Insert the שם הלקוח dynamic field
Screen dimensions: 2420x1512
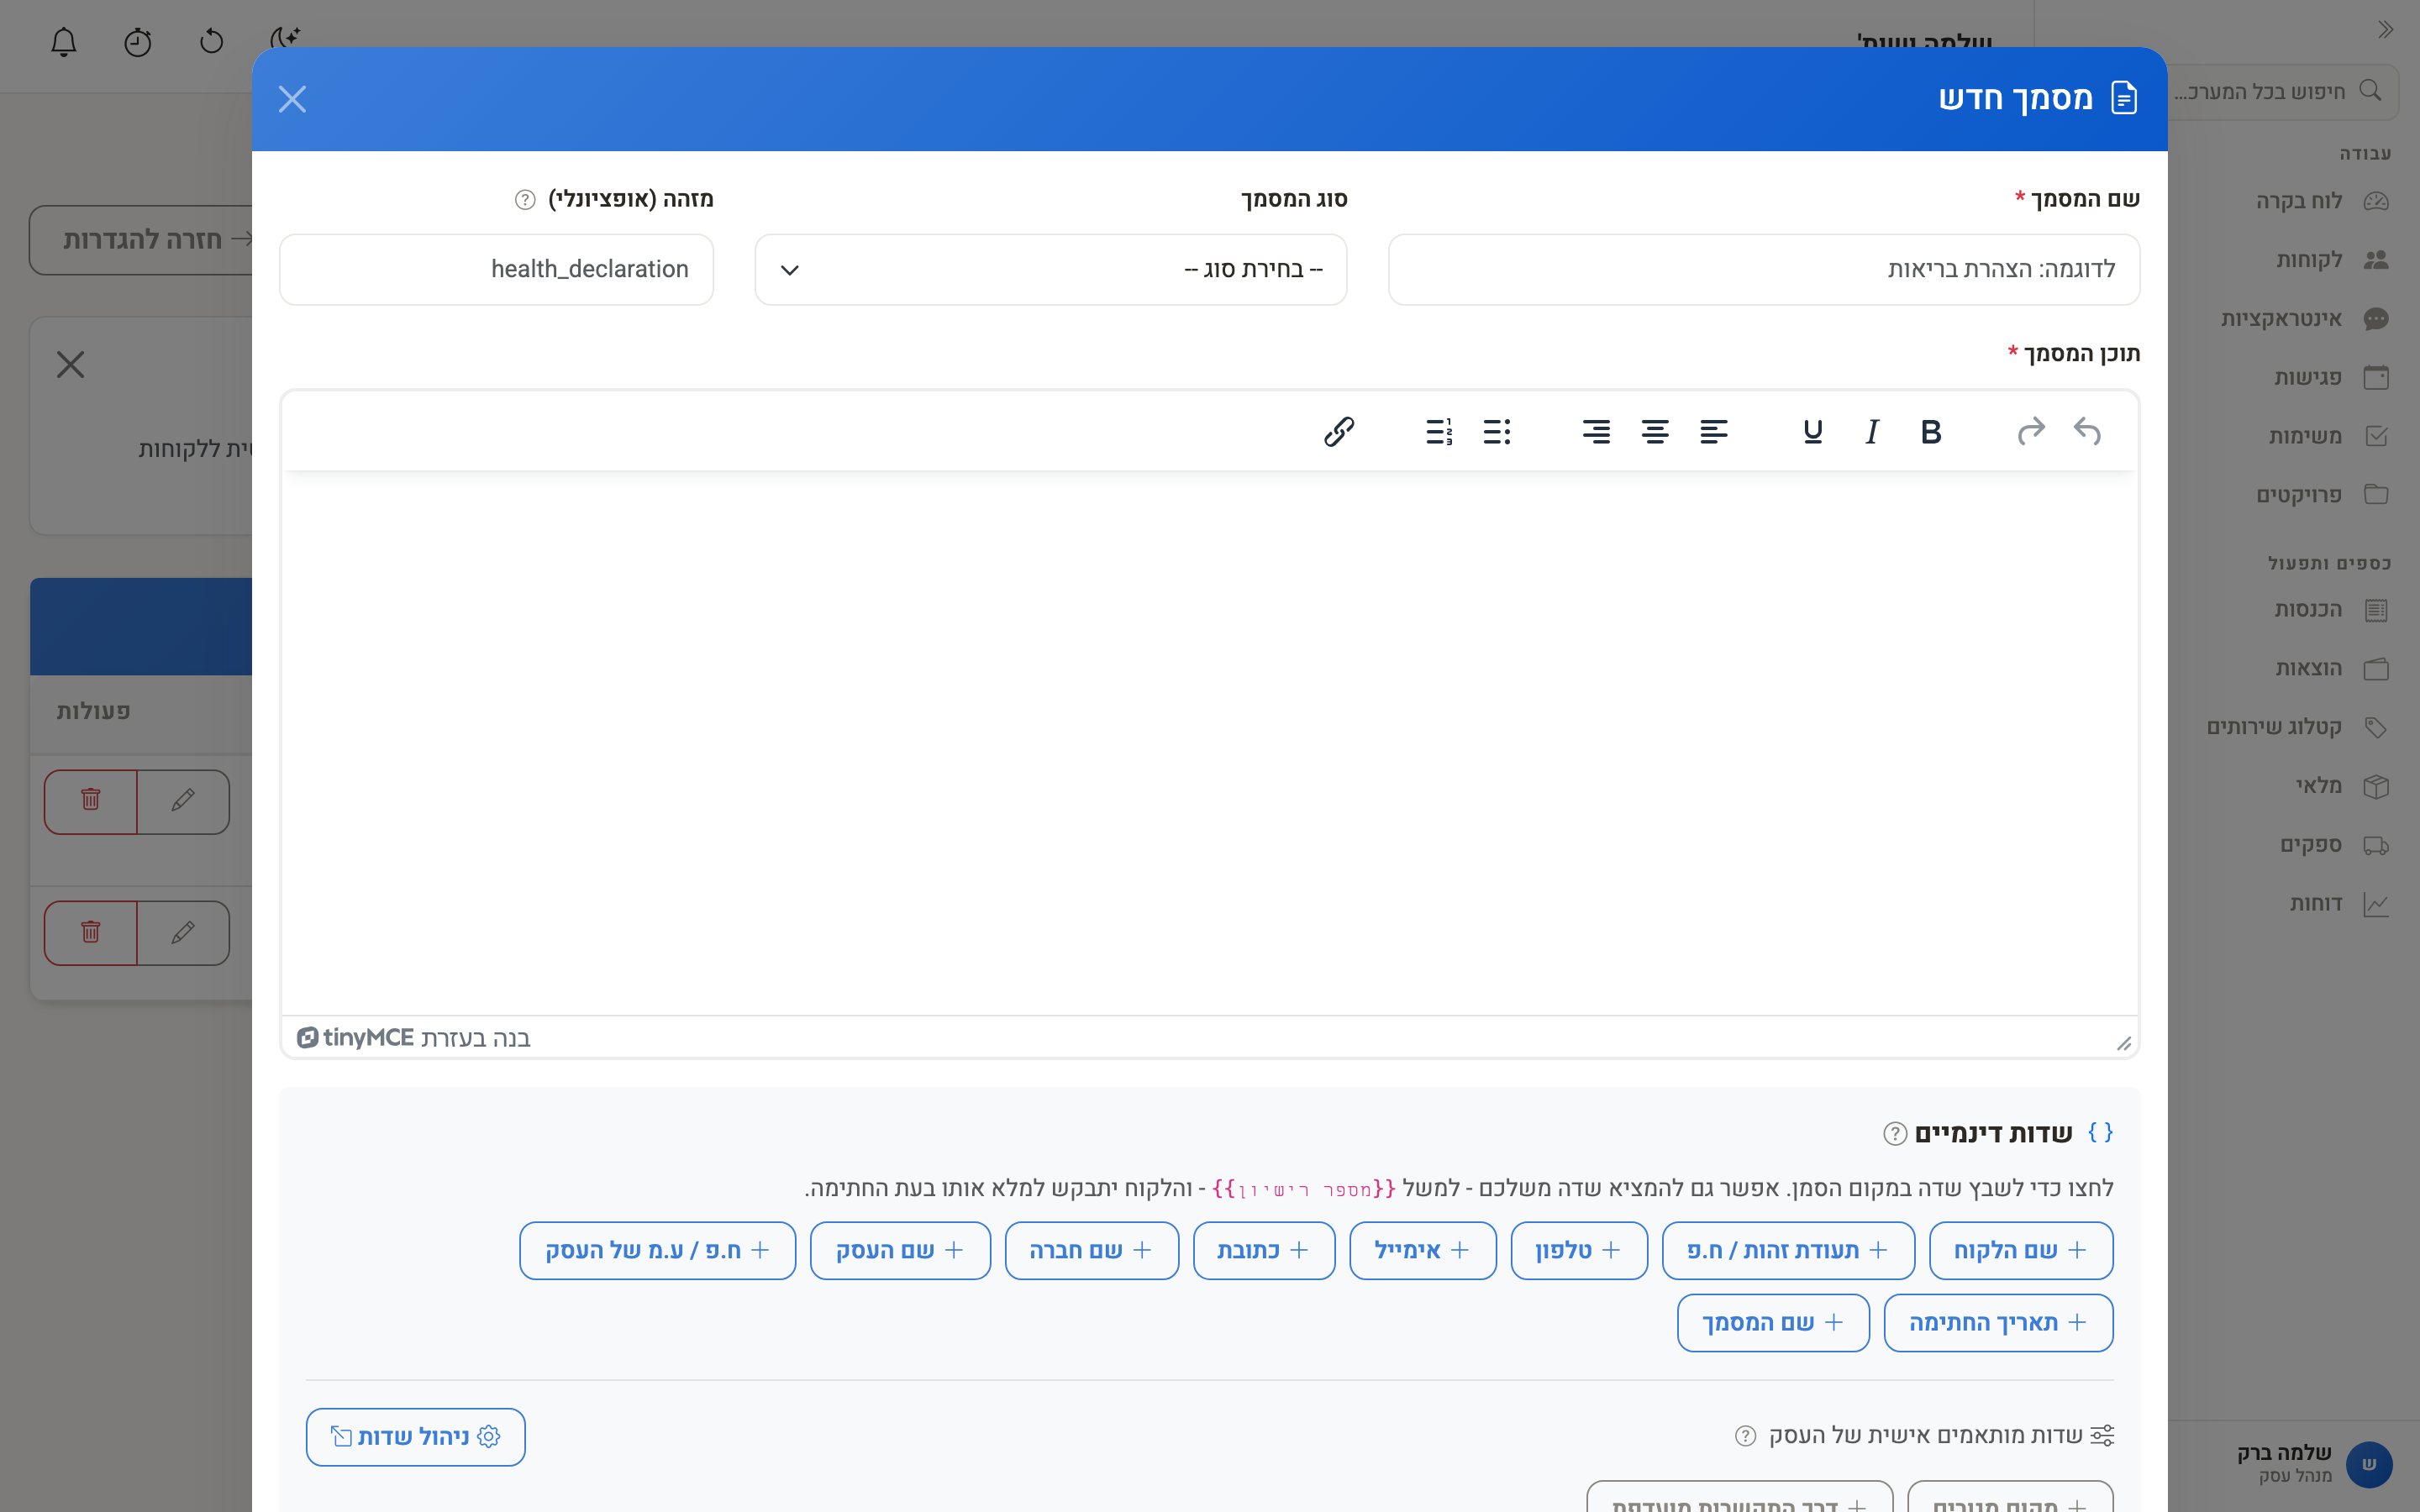tap(2021, 1250)
